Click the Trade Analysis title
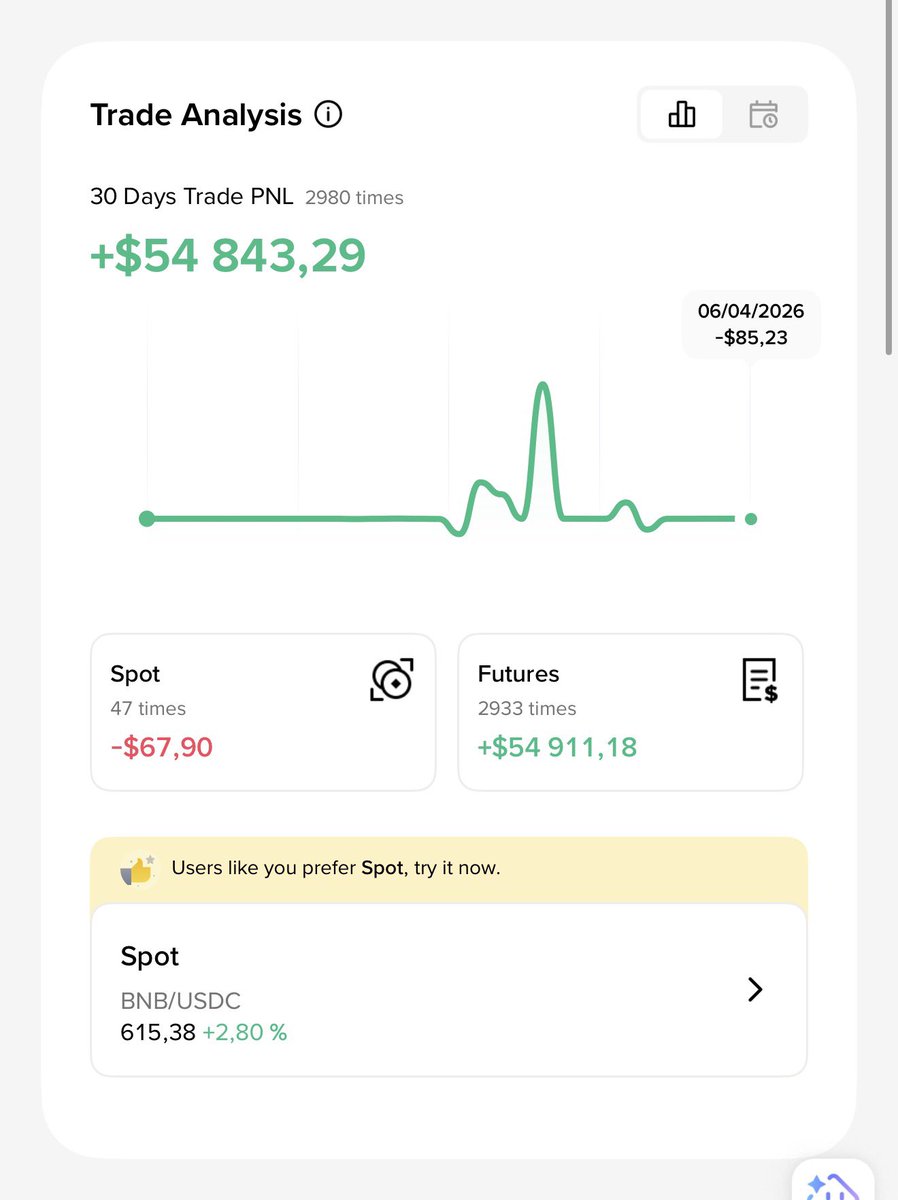Image resolution: width=898 pixels, height=1200 pixels. click(x=196, y=115)
